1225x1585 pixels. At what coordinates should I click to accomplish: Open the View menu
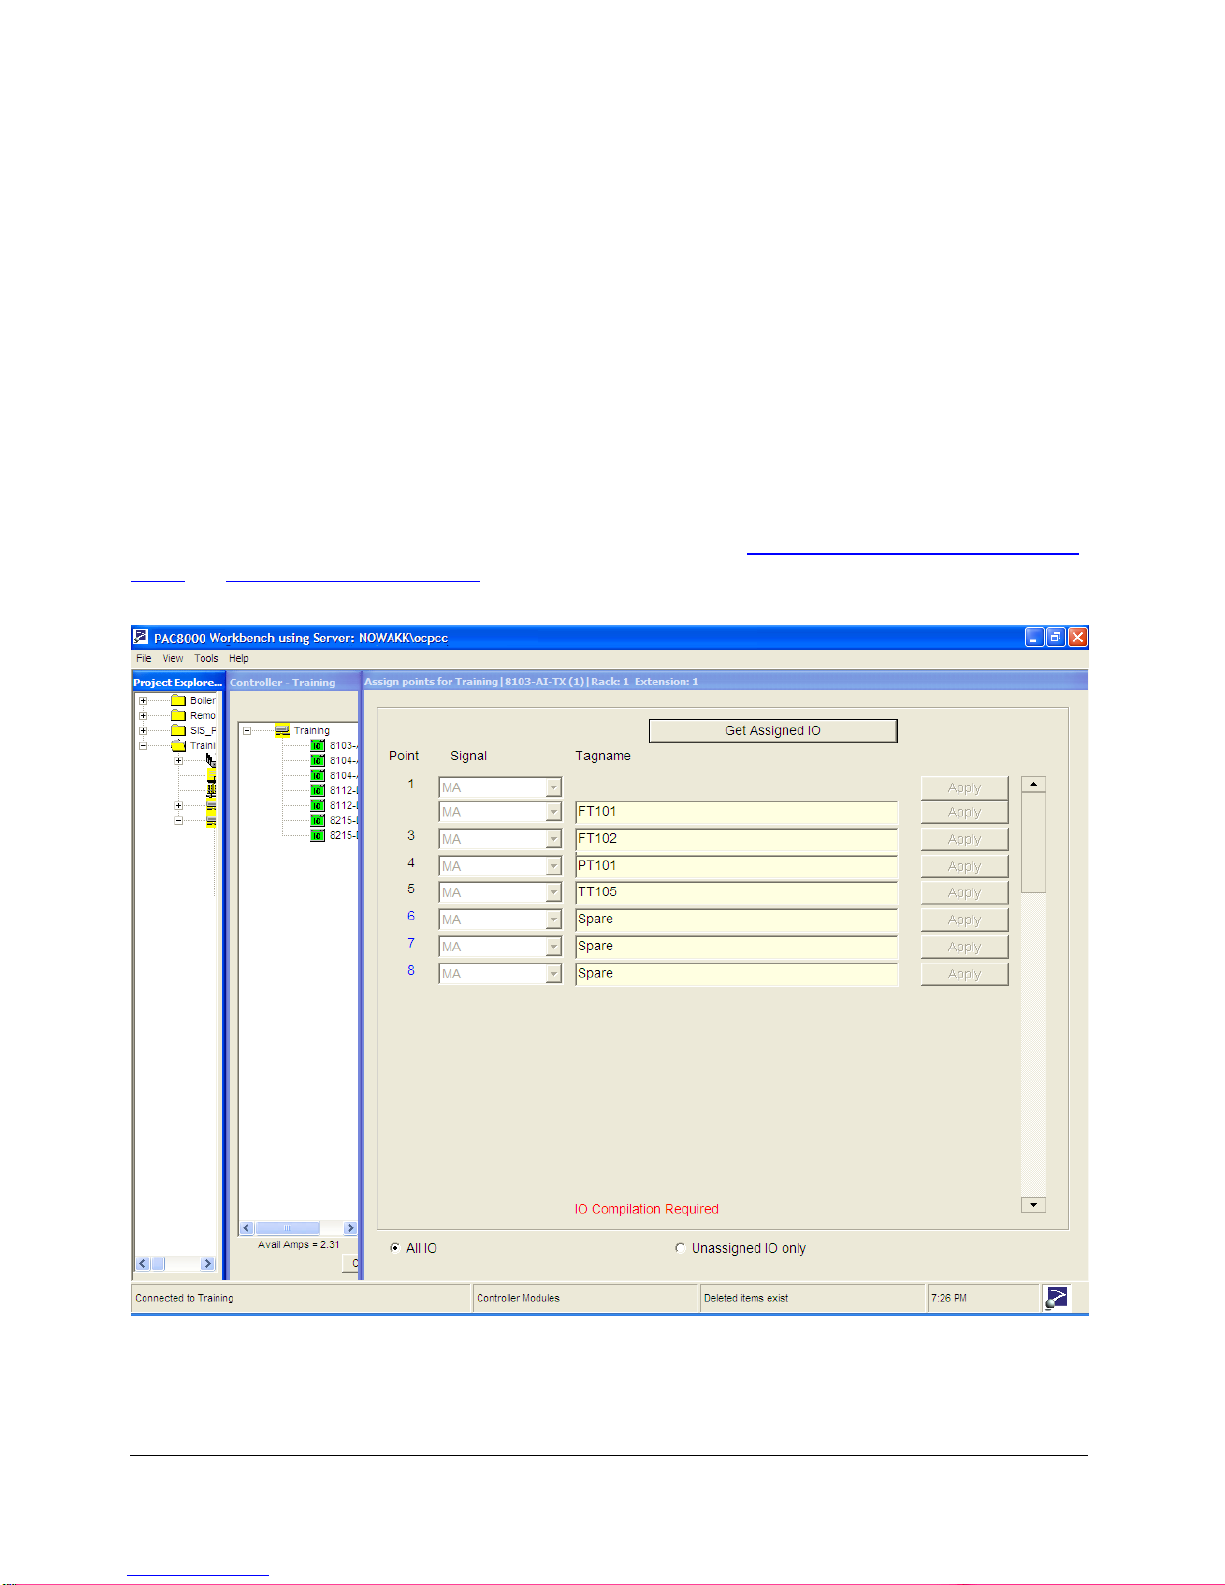pos(173,658)
